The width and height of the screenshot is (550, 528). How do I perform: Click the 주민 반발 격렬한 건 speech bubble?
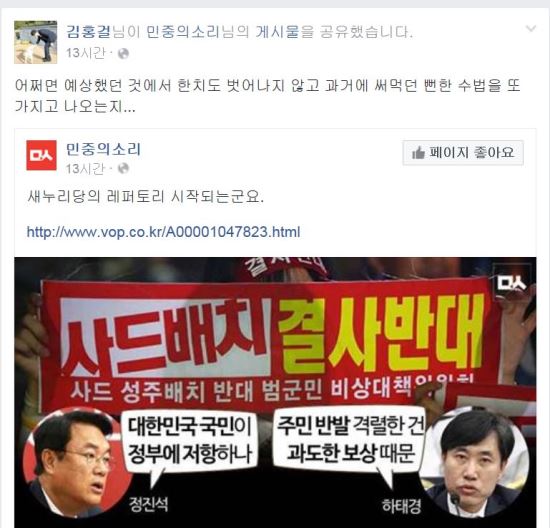coord(350,439)
